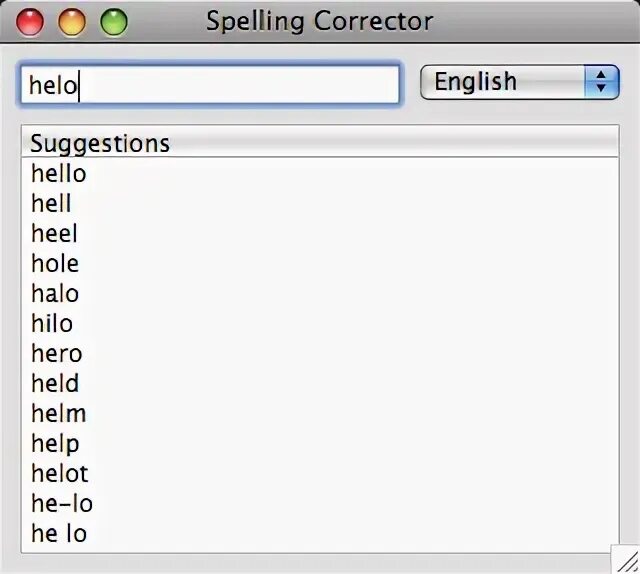
Task: Choose the suggestion "help"
Action: tap(55, 444)
